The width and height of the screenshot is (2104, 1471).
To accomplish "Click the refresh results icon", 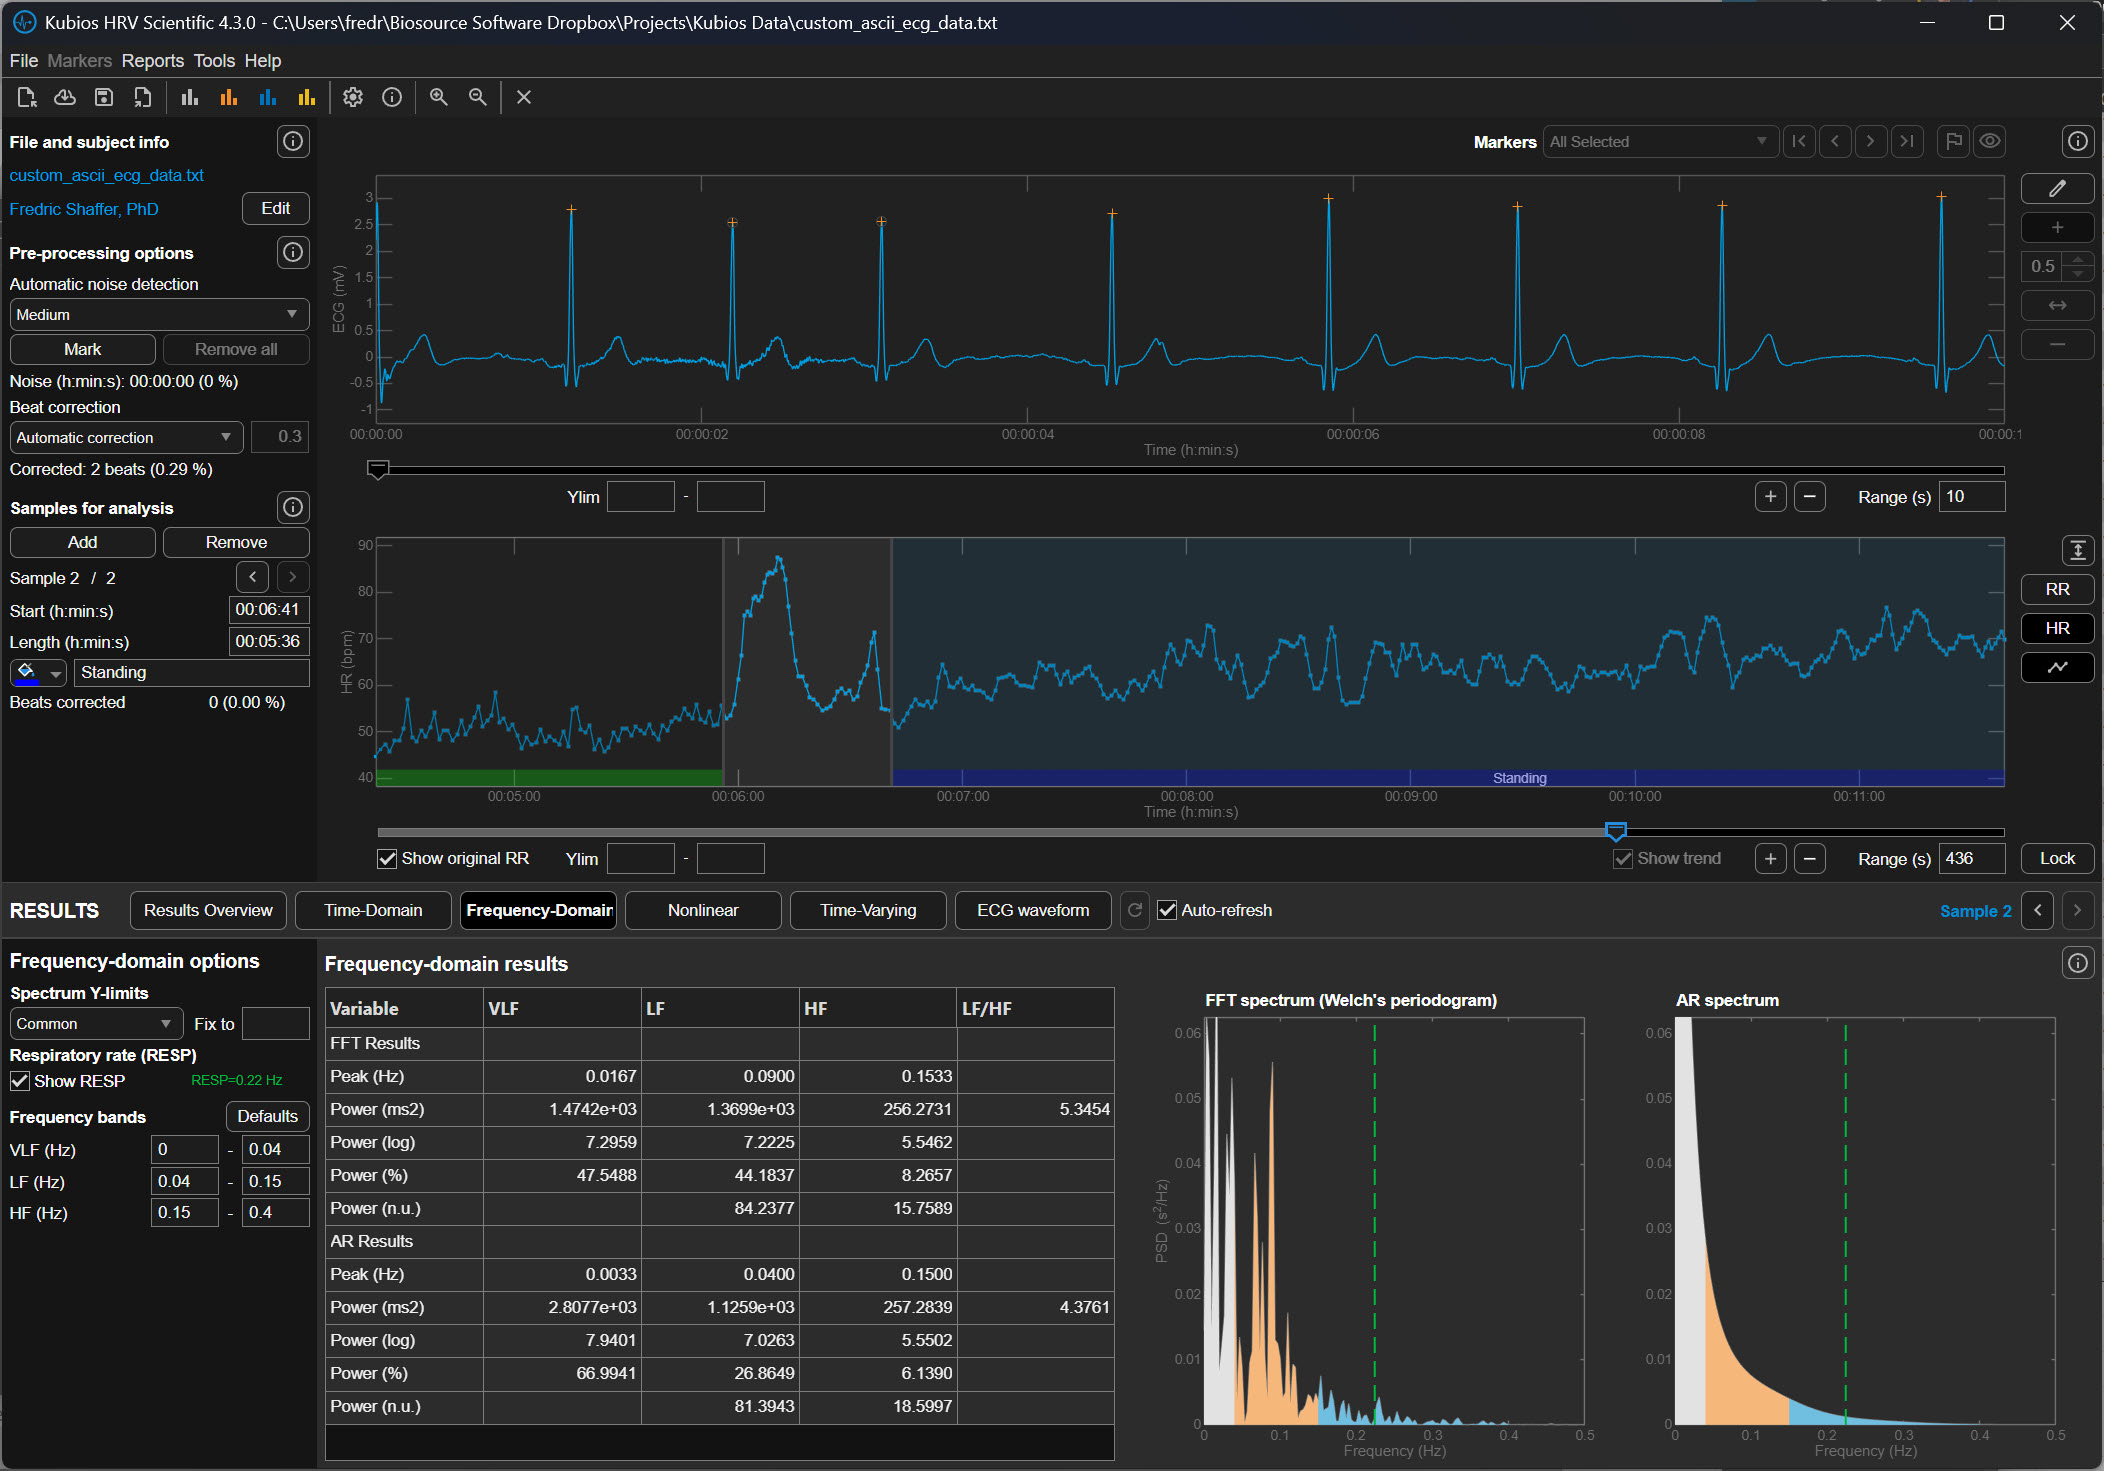I will (x=1135, y=910).
